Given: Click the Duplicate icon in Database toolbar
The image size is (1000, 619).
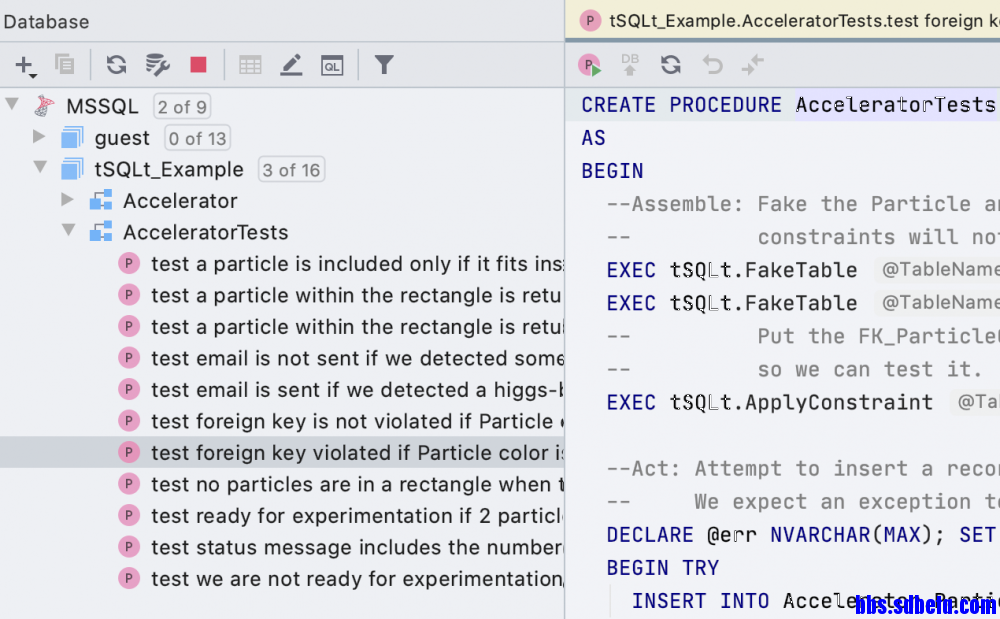Looking at the screenshot, I should 65,64.
